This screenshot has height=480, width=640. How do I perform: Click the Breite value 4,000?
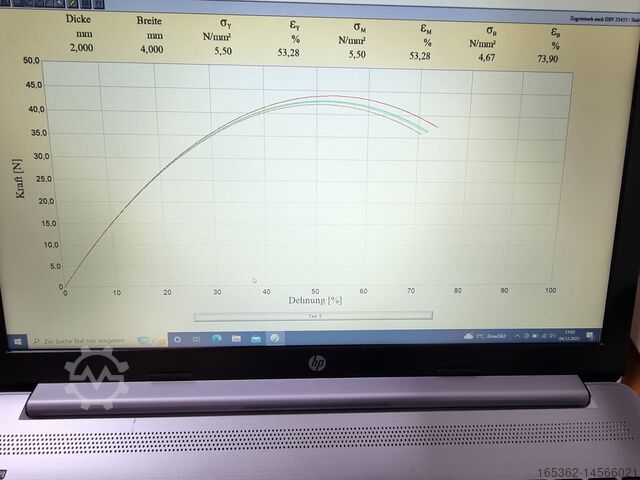point(150,48)
